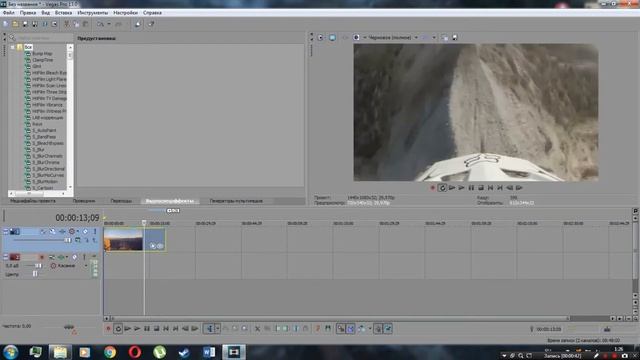
Task: Switch to the Проводник tab
Action: (84, 201)
